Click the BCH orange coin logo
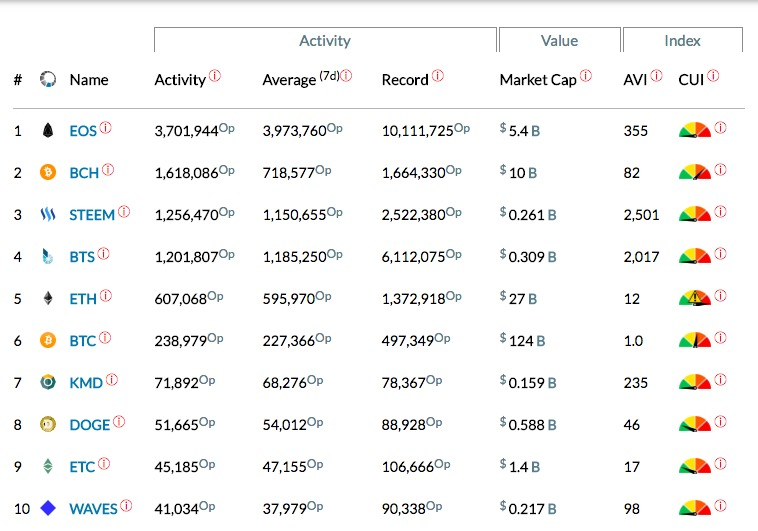This screenshot has width=758, height=531. [48, 172]
